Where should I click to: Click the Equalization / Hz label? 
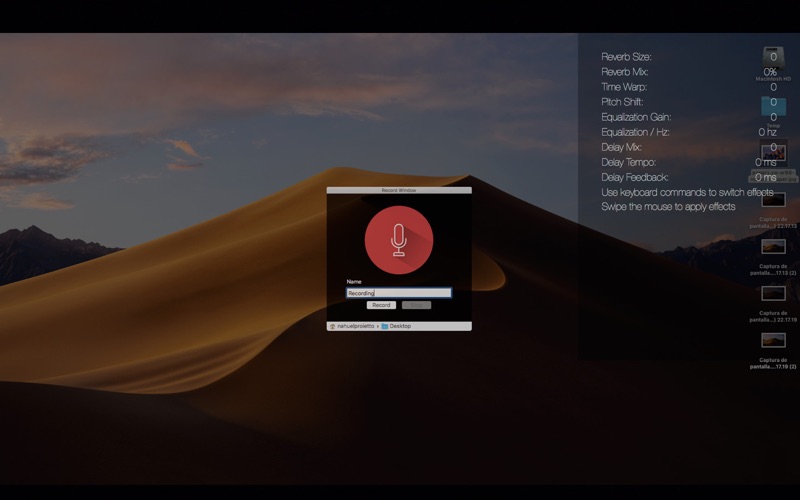click(635, 132)
